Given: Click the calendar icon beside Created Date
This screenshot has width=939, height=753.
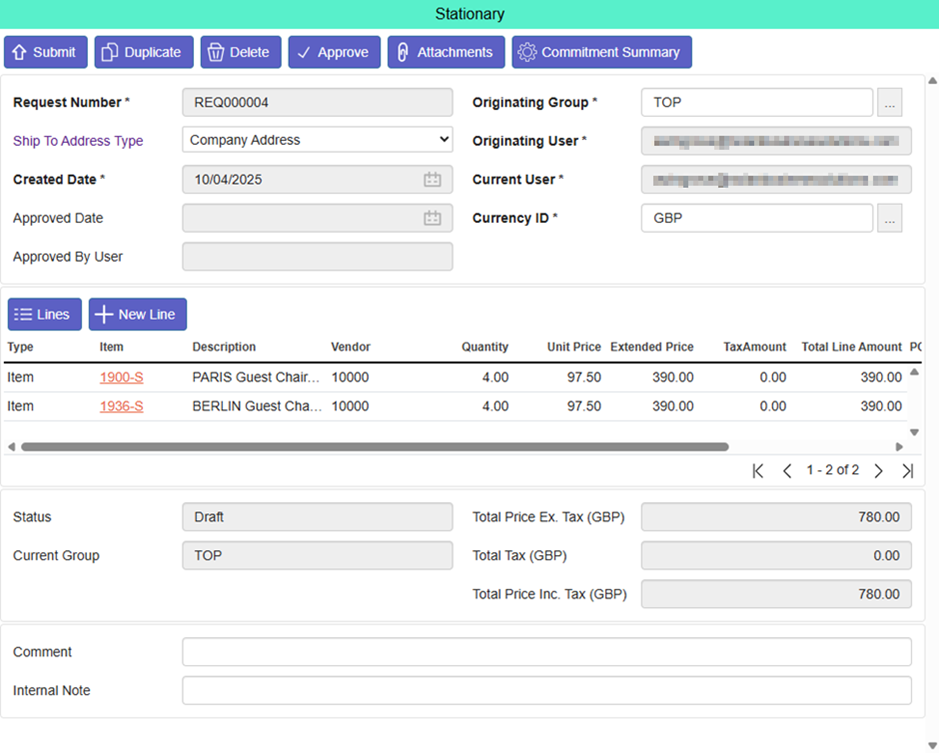Looking at the screenshot, I should (x=434, y=180).
